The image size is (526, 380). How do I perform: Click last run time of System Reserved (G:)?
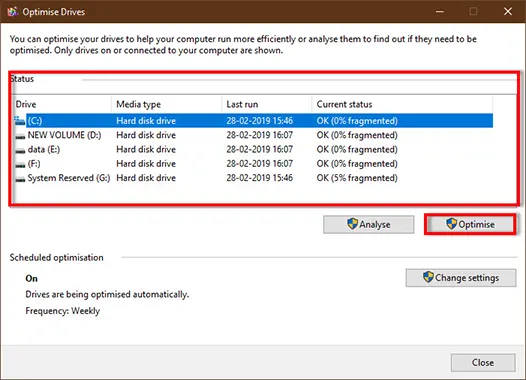259,178
